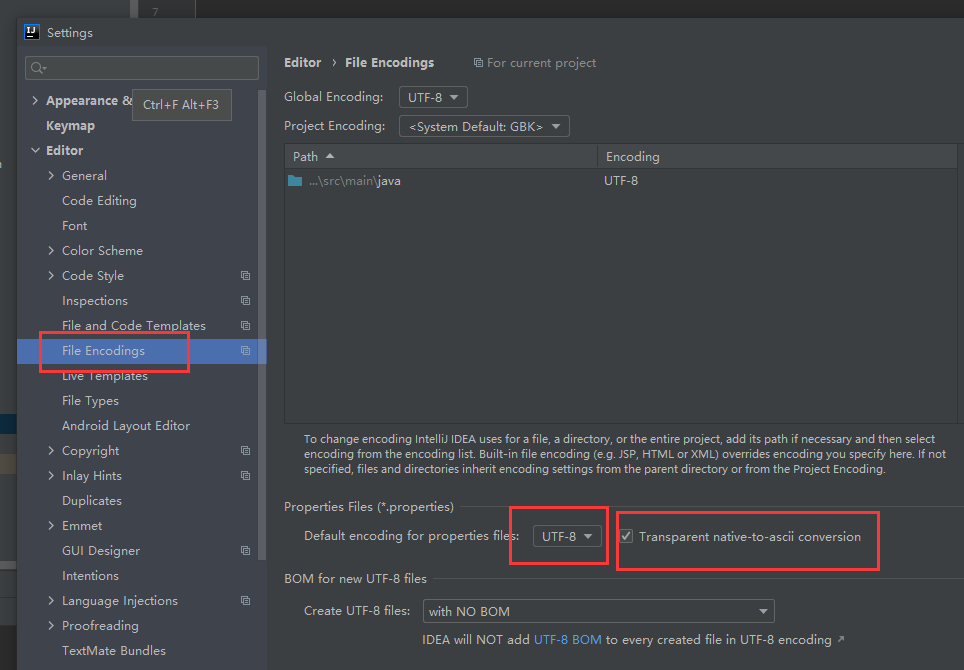The height and width of the screenshot is (670, 964).
Task: Open the Project Encoding dropdown
Action: coord(484,126)
